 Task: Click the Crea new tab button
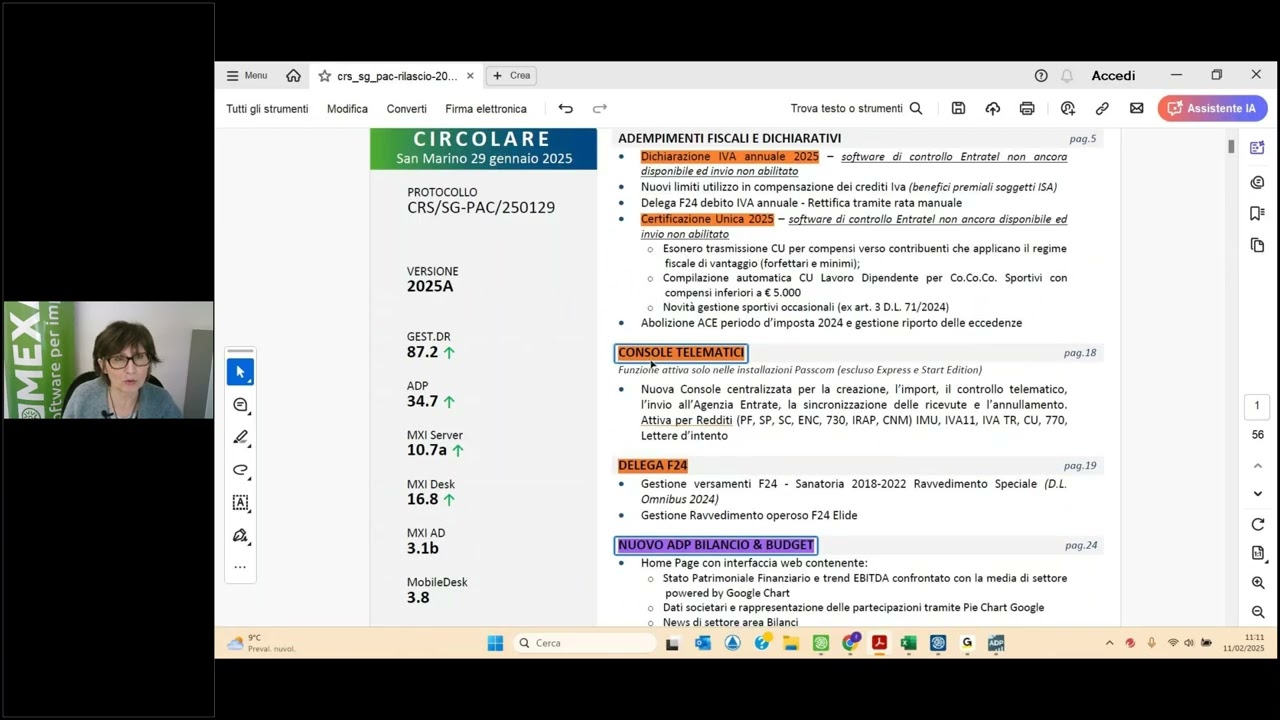click(x=511, y=76)
